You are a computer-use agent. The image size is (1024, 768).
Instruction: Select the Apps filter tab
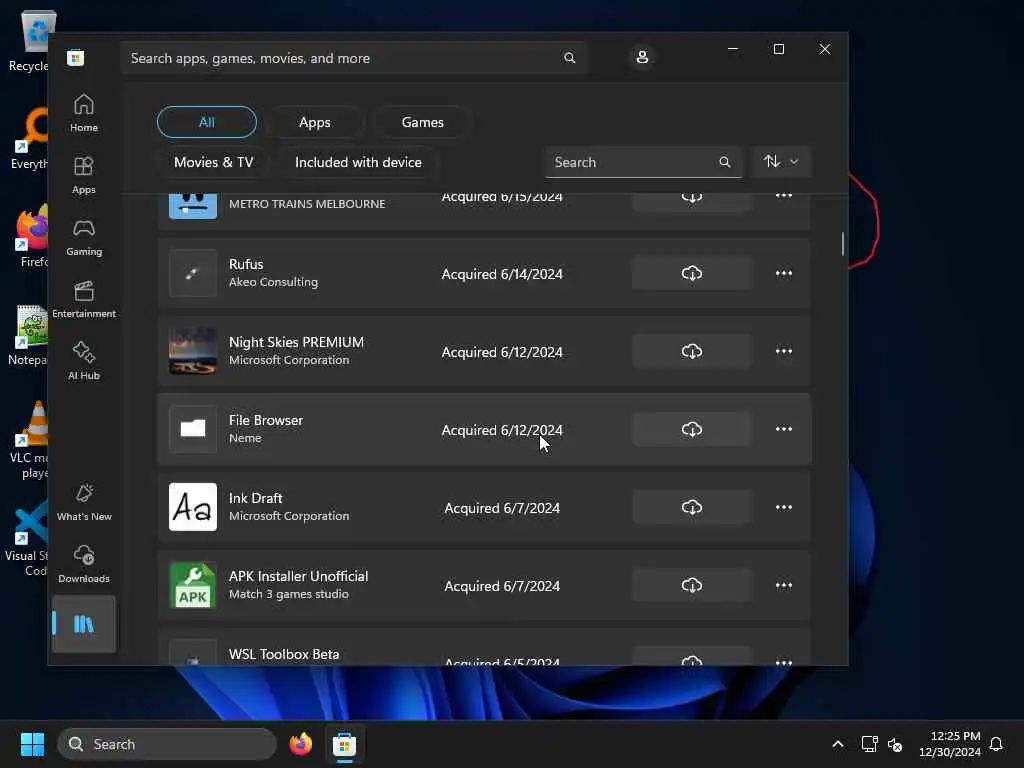tap(315, 122)
